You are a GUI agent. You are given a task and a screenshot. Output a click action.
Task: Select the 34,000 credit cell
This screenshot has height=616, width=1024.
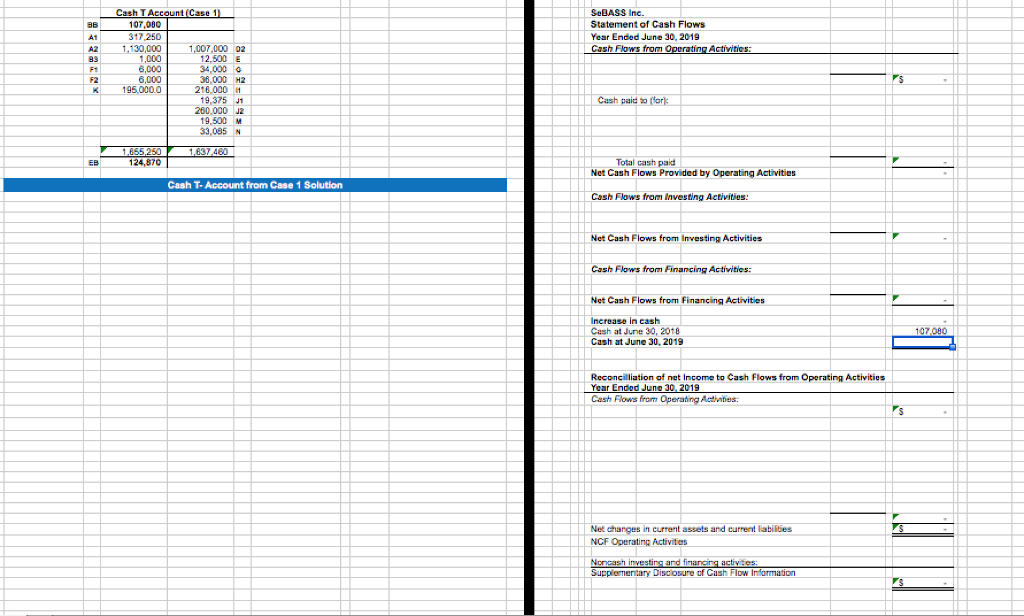coord(214,69)
